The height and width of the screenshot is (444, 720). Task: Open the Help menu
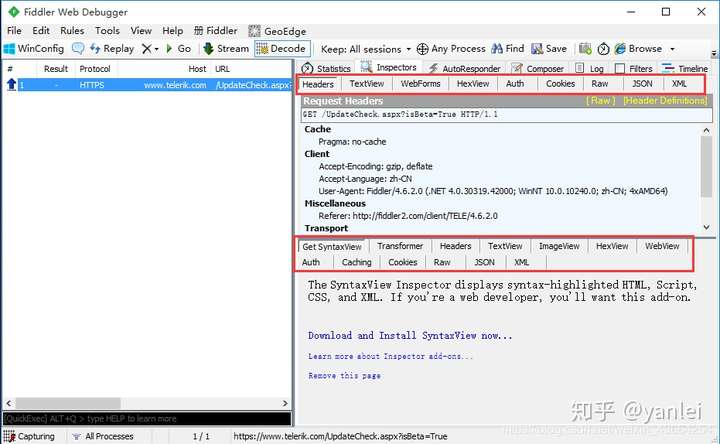173,31
